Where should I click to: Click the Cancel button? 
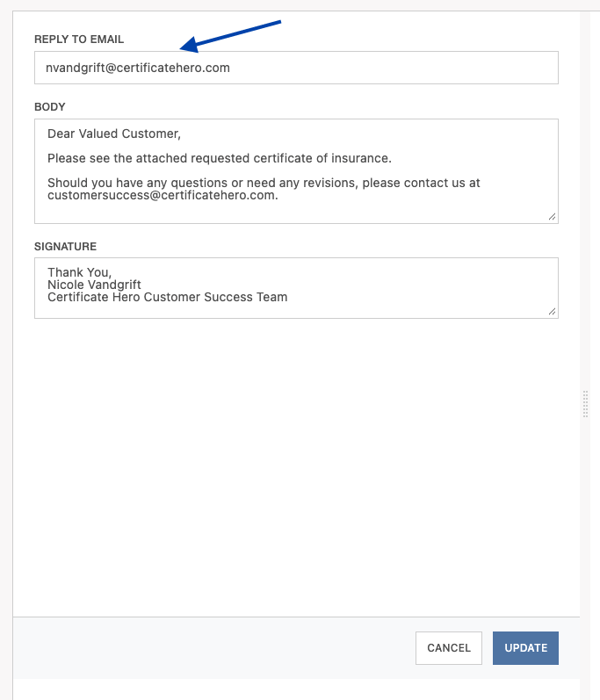click(x=449, y=648)
